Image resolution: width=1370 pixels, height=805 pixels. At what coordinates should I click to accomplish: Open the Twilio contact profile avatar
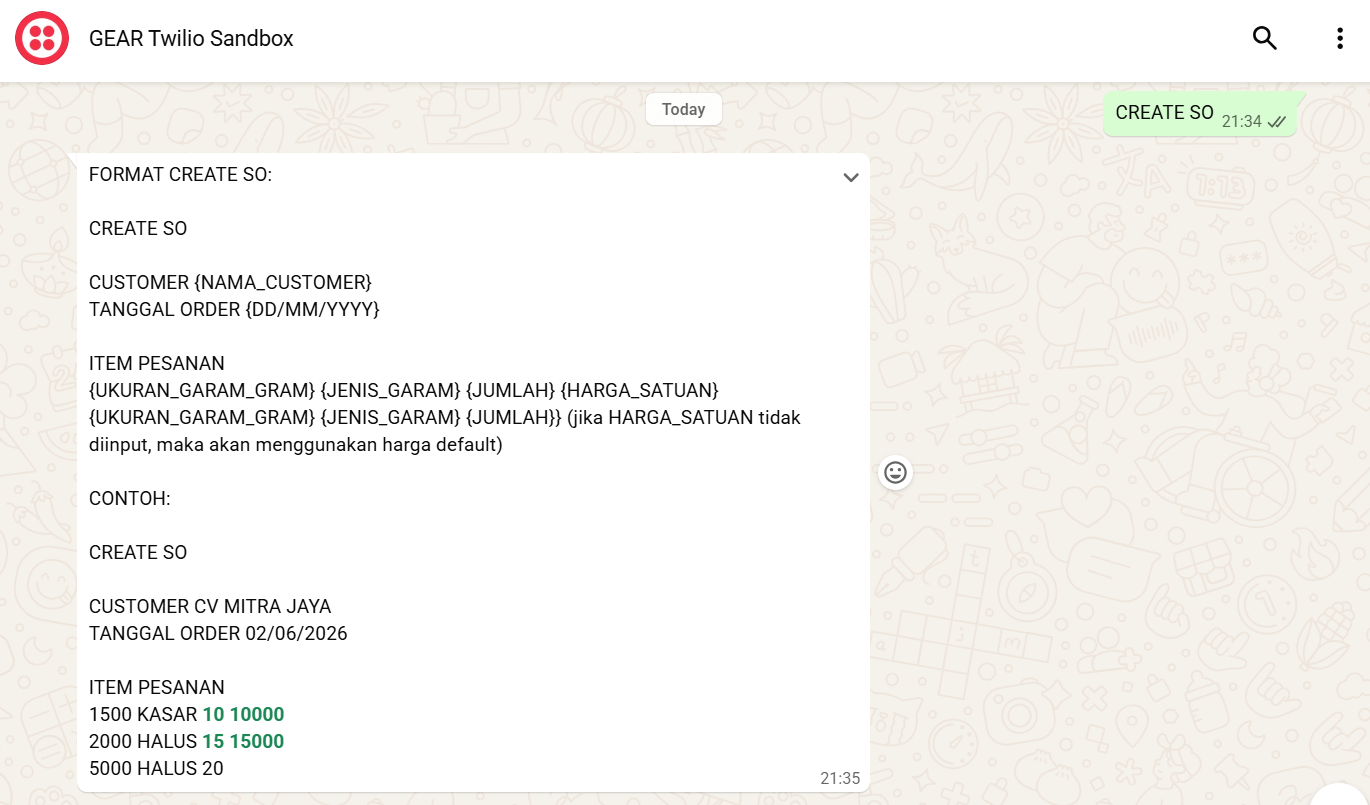click(42, 39)
